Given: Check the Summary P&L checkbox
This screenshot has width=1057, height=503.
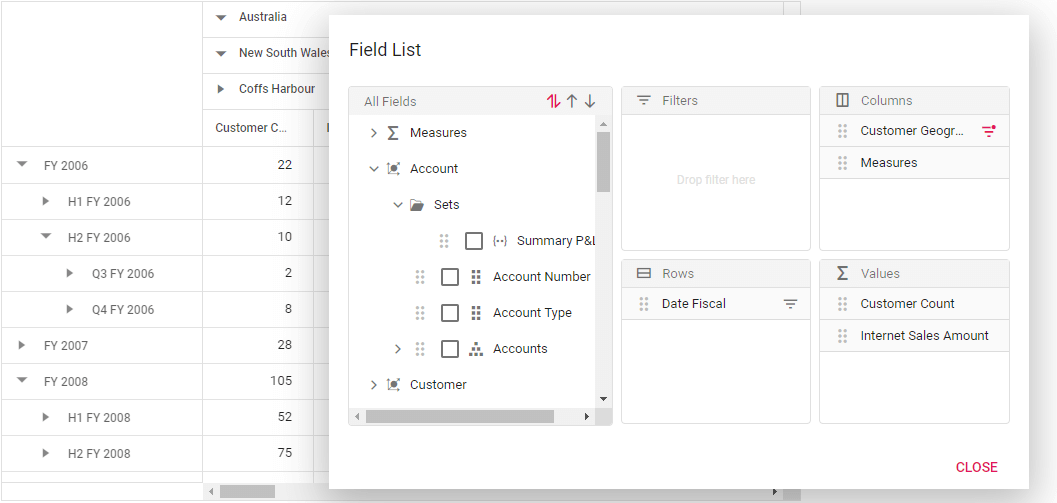Looking at the screenshot, I should point(474,241).
